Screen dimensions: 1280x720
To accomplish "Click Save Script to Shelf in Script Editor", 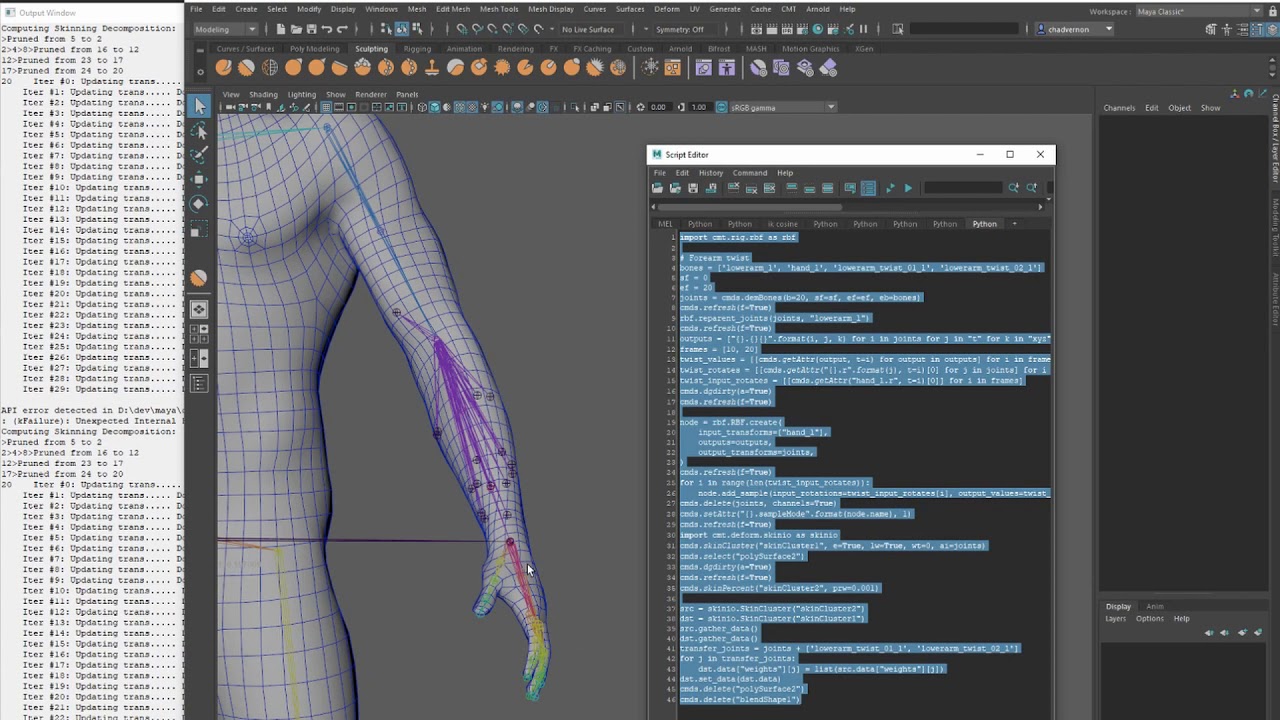I will click(x=711, y=188).
